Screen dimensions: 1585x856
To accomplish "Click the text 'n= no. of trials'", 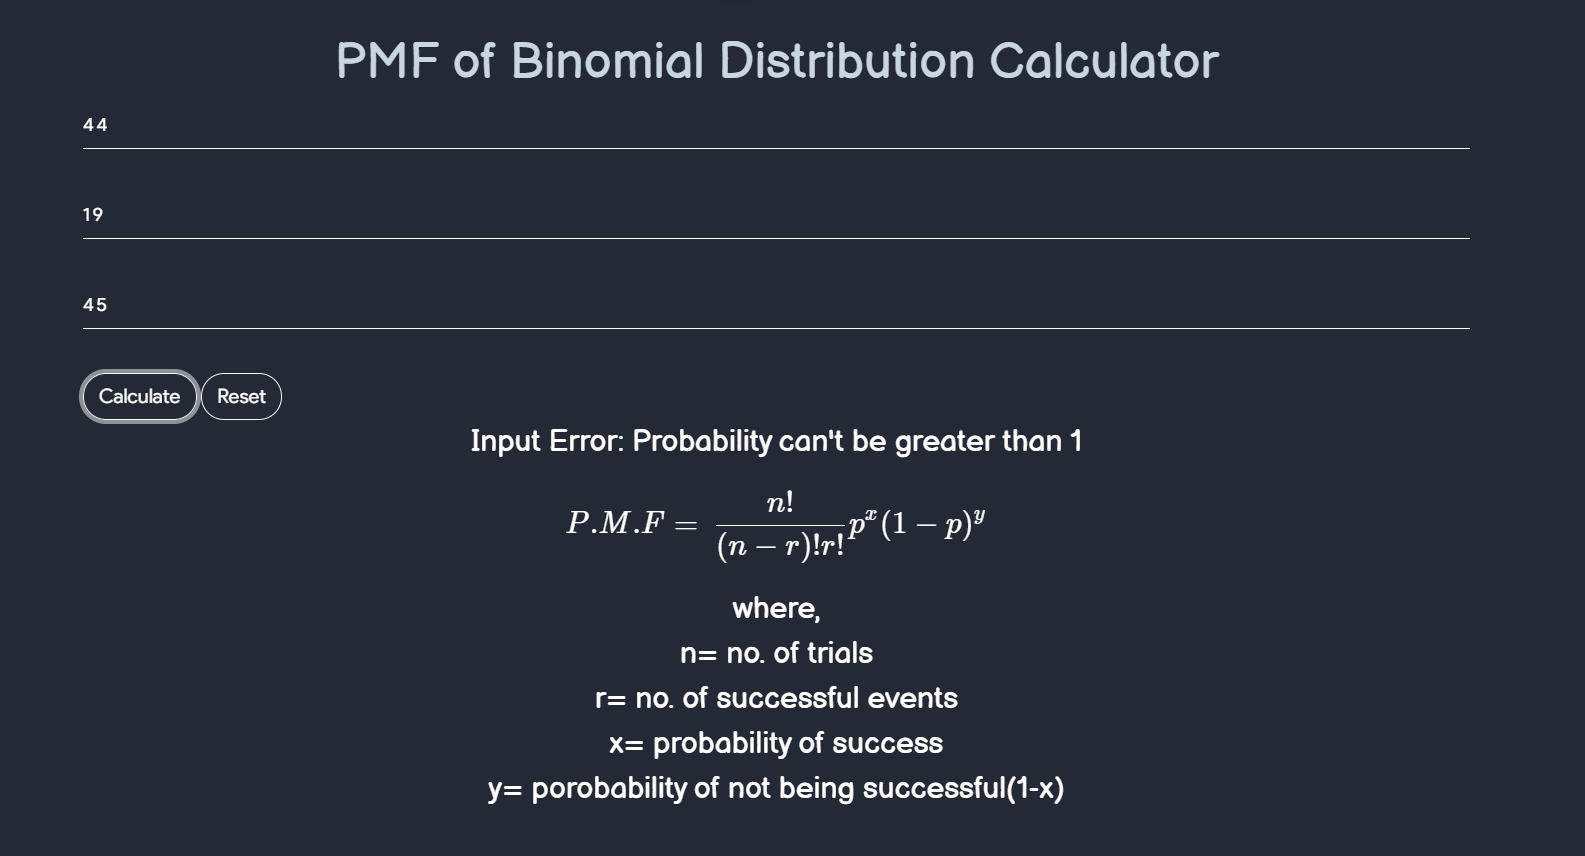I will tap(776, 653).
